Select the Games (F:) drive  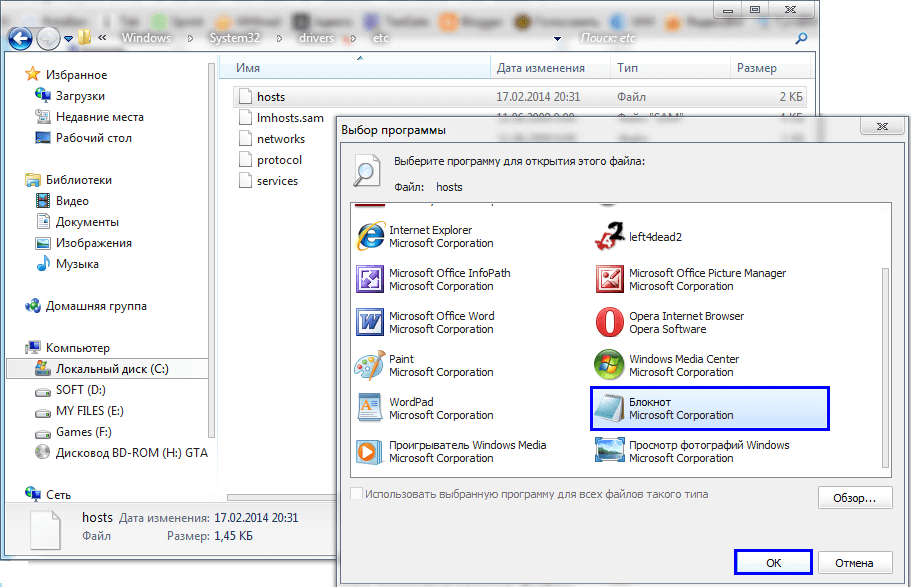(x=73, y=432)
